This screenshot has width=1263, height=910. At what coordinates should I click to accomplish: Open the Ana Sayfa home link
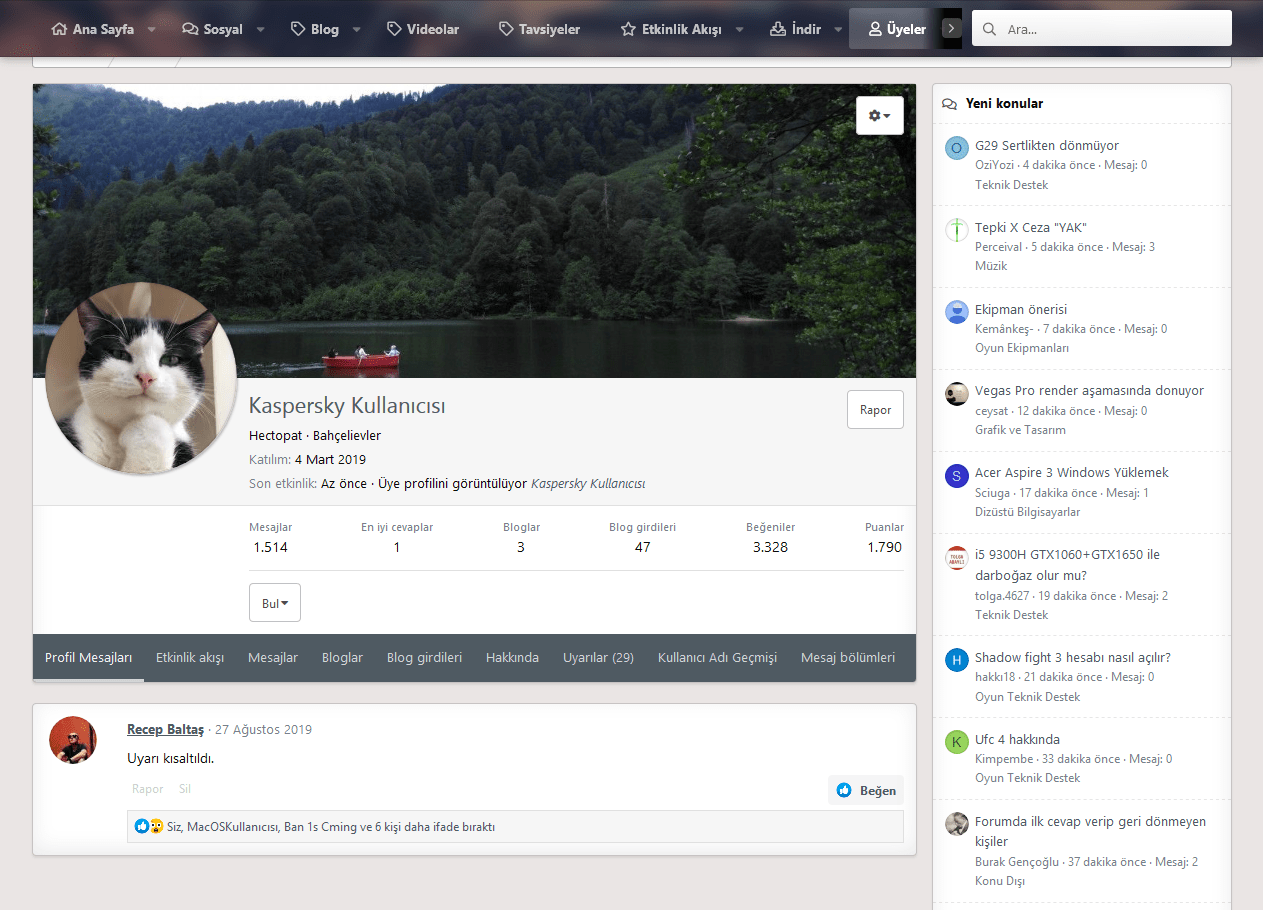click(92, 29)
